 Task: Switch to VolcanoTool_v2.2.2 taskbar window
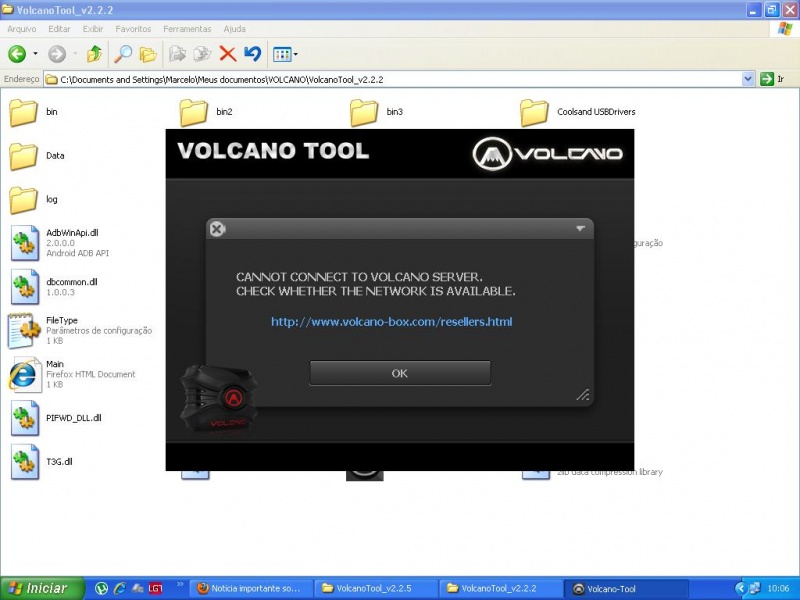(x=501, y=588)
